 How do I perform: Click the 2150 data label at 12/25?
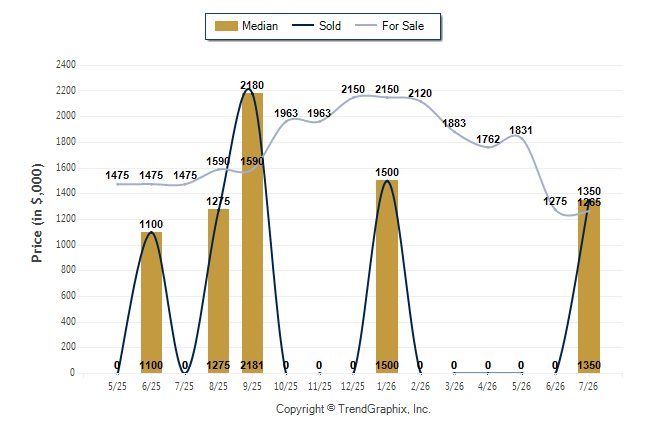click(353, 89)
